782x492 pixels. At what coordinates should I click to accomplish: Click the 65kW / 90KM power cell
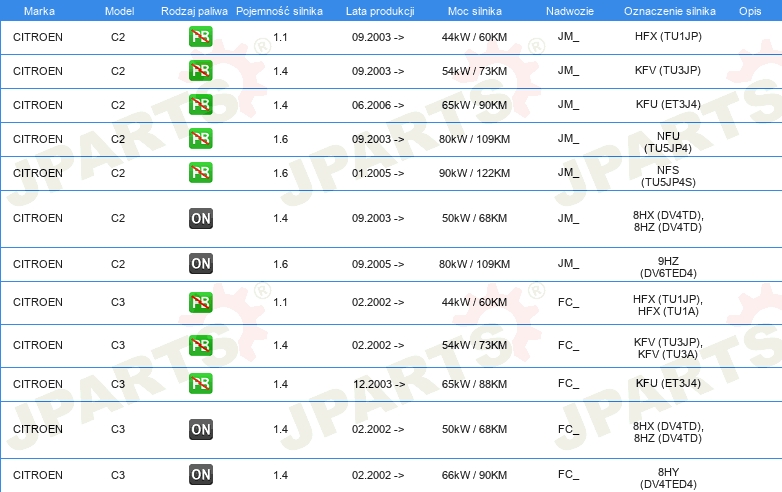[474, 105]
